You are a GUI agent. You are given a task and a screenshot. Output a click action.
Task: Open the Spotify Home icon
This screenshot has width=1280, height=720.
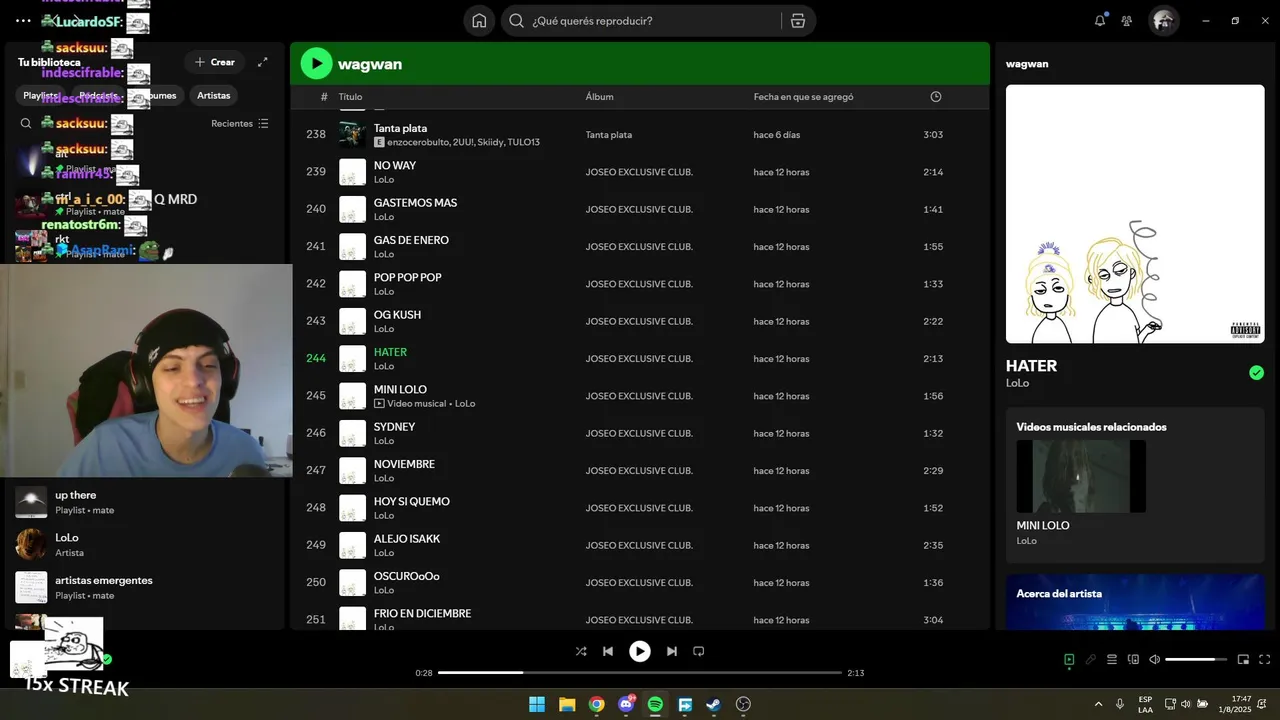point(479,21)
